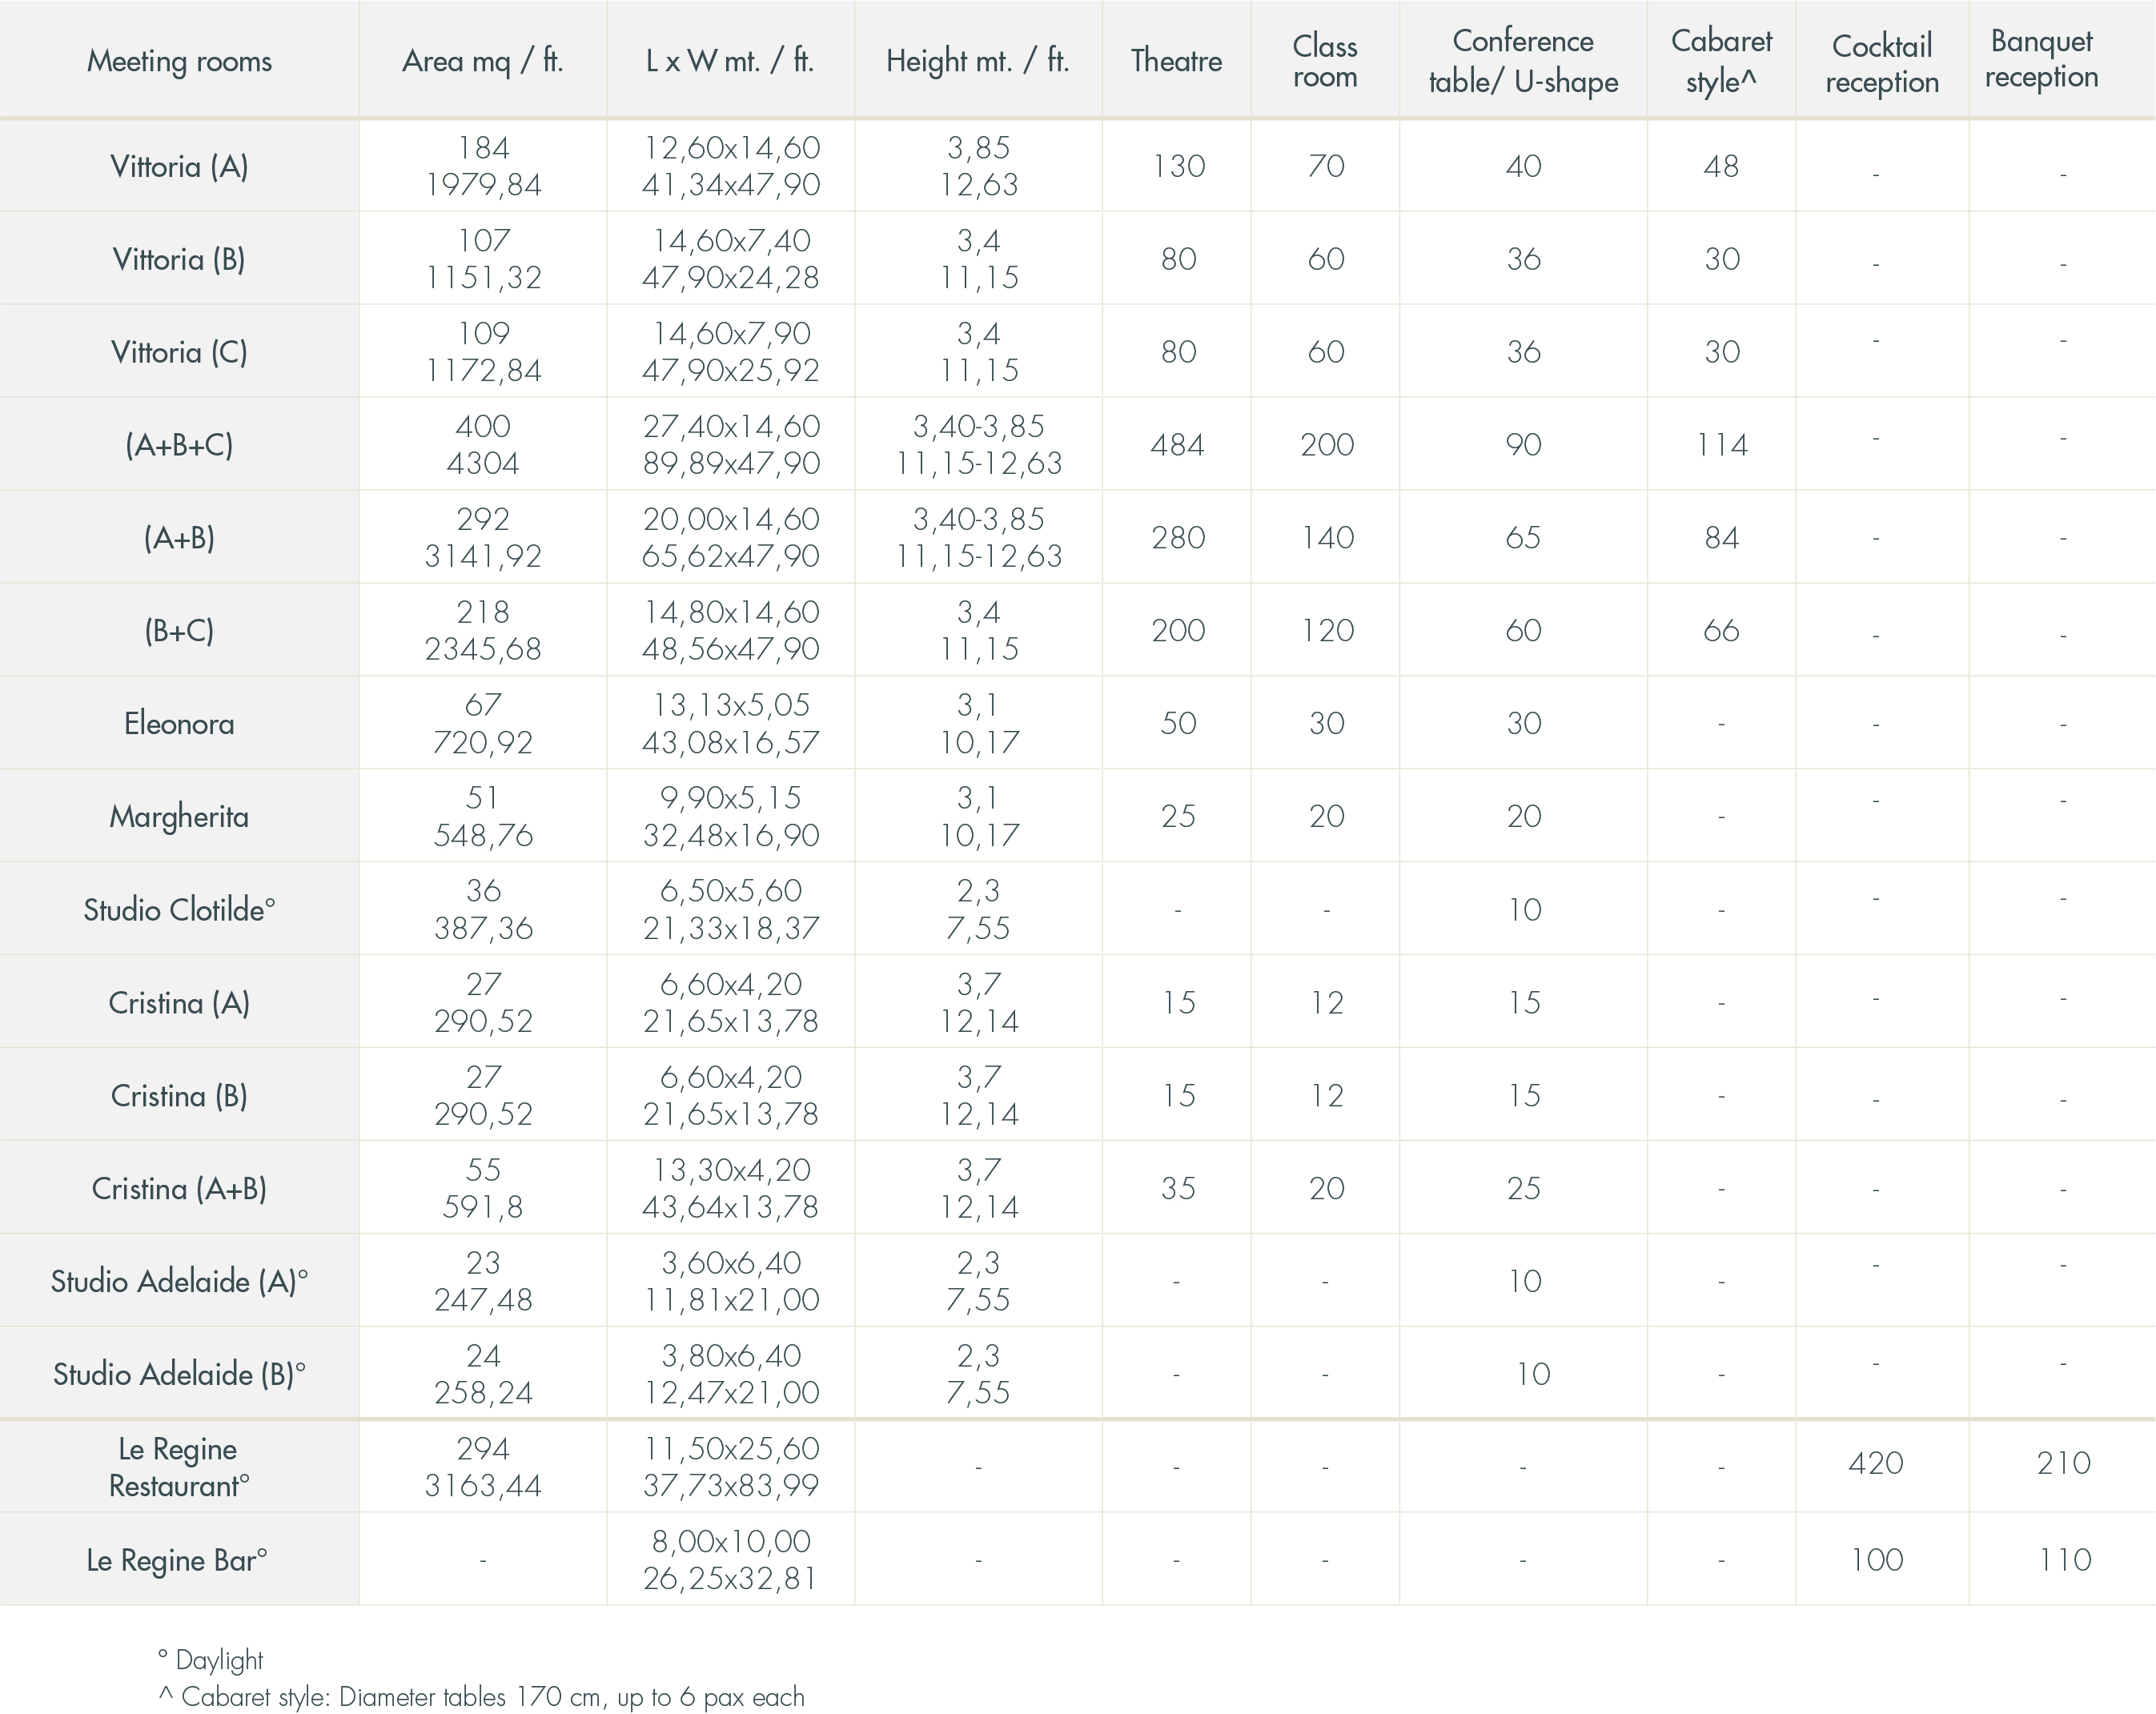Click the Theatre column header
Screen dimensions: 2156x1714
point(1176,61)
